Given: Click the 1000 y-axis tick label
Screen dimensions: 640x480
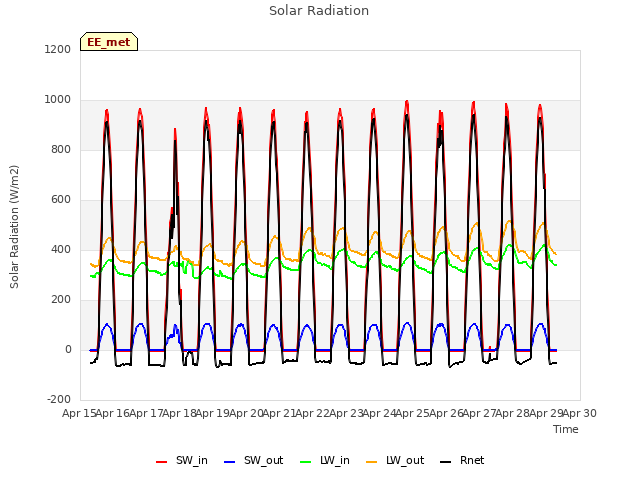Looking at the screenshot, I should (58, 100).
